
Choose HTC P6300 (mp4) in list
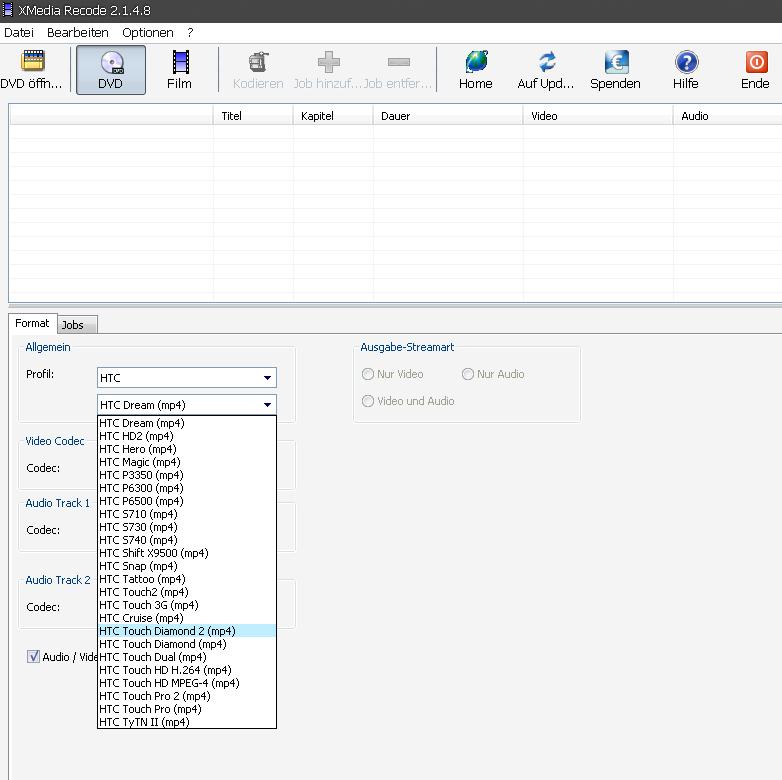187,488
